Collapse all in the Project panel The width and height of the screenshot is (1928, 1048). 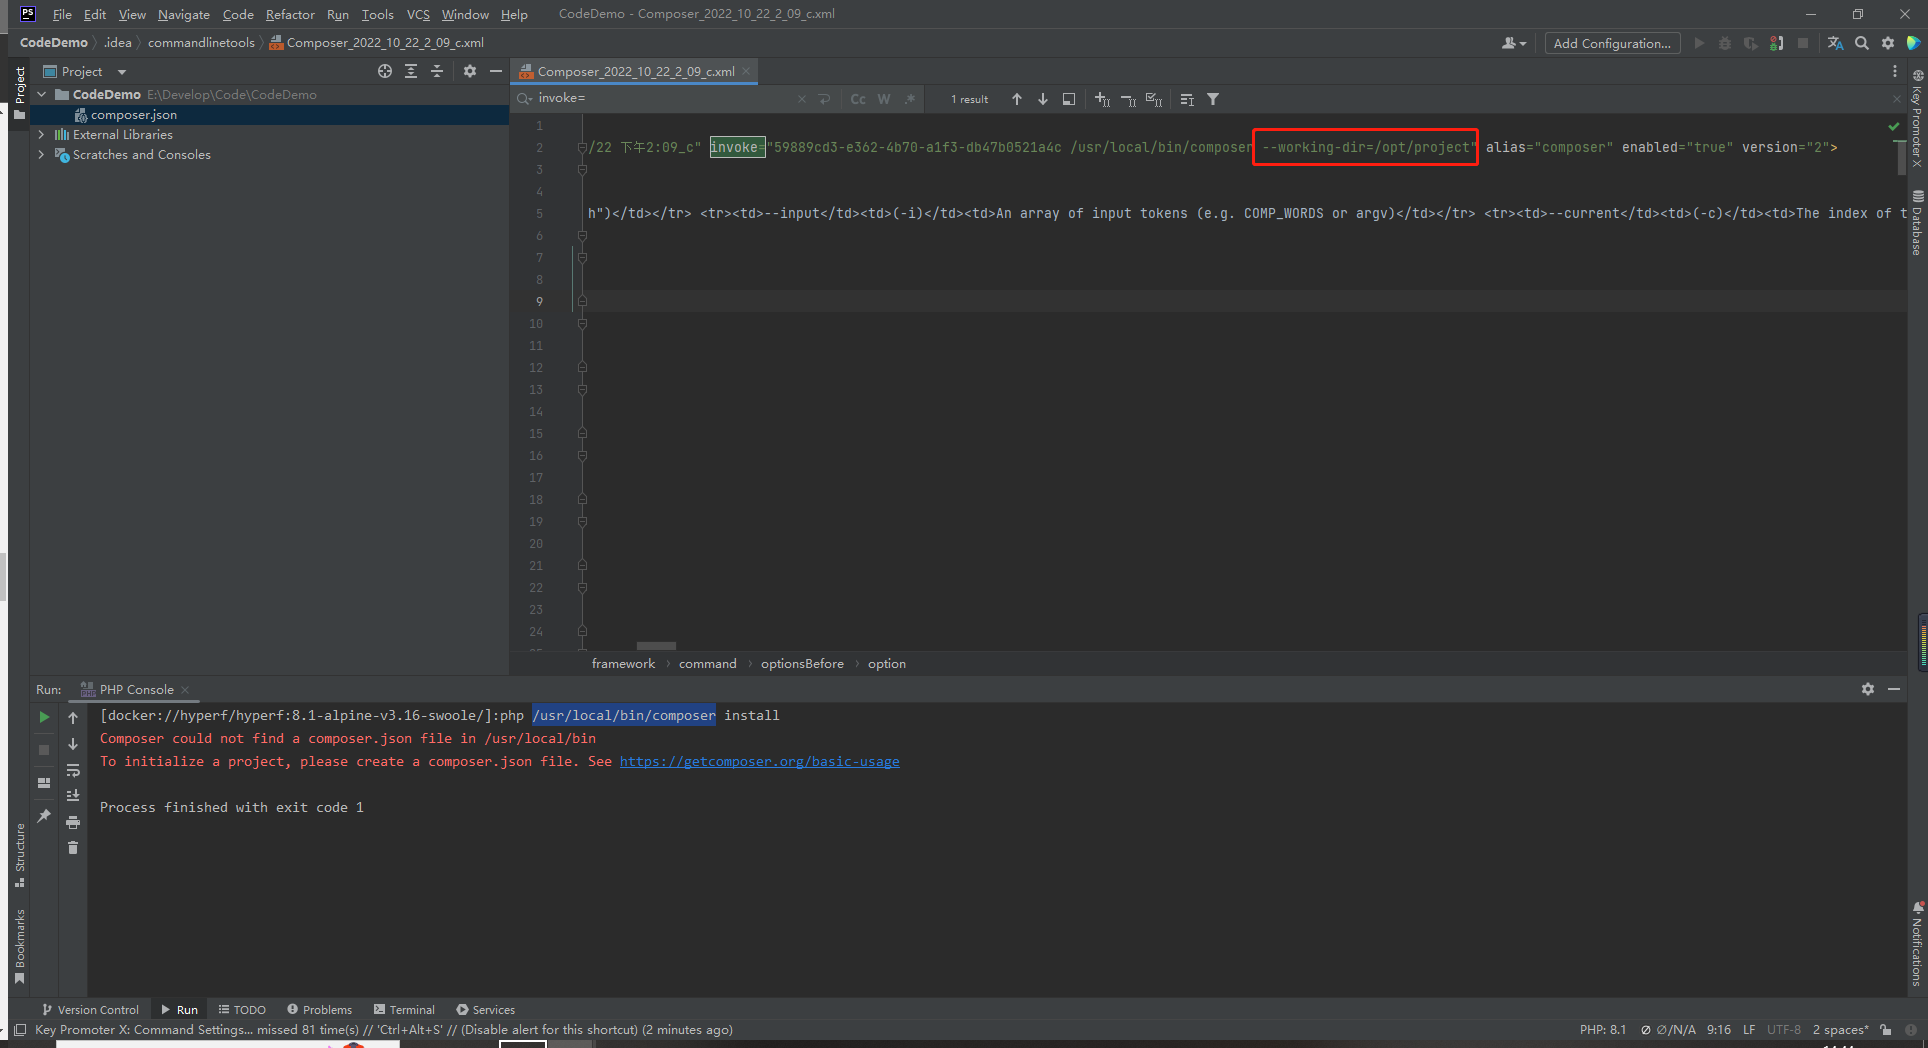point(437,71)
